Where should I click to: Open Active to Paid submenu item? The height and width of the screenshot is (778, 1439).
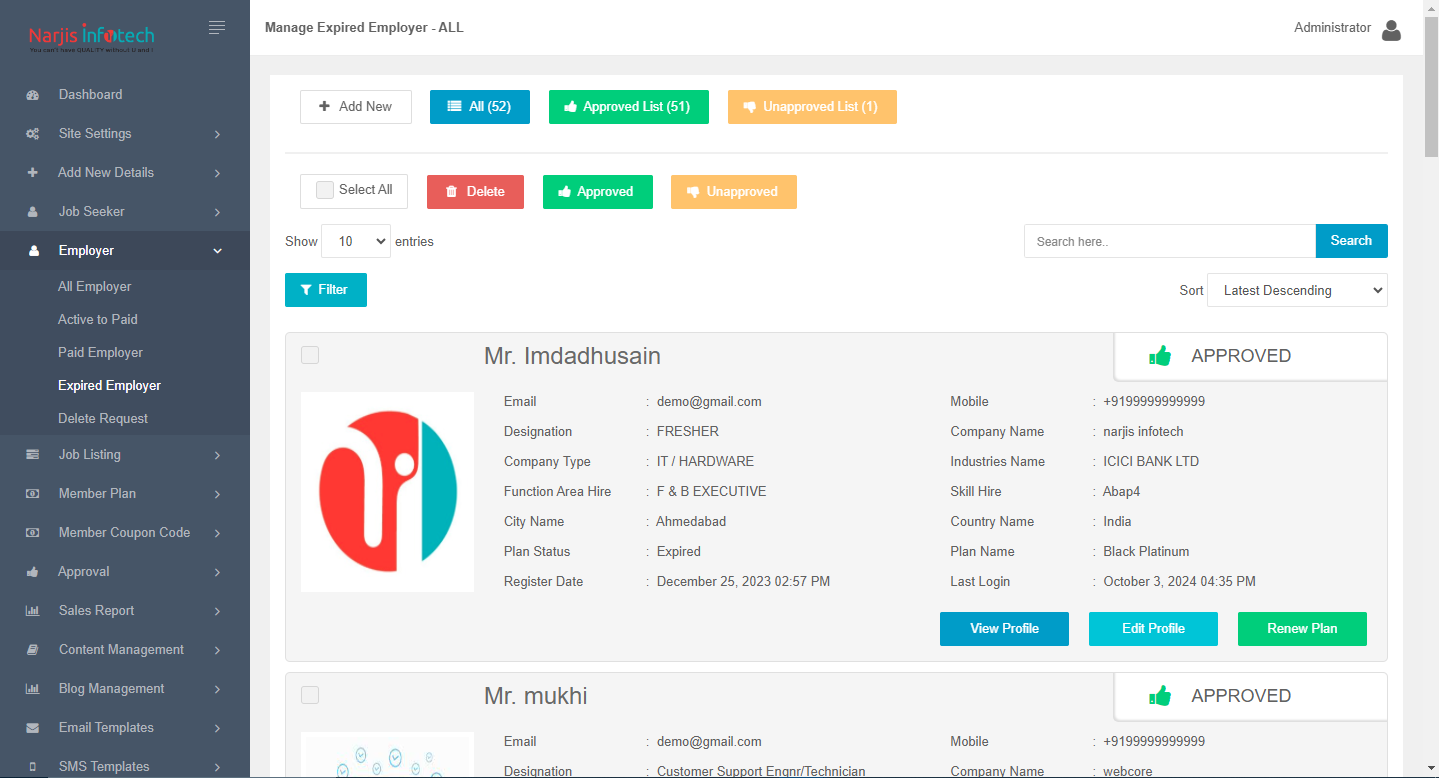[x=98, y=320]
